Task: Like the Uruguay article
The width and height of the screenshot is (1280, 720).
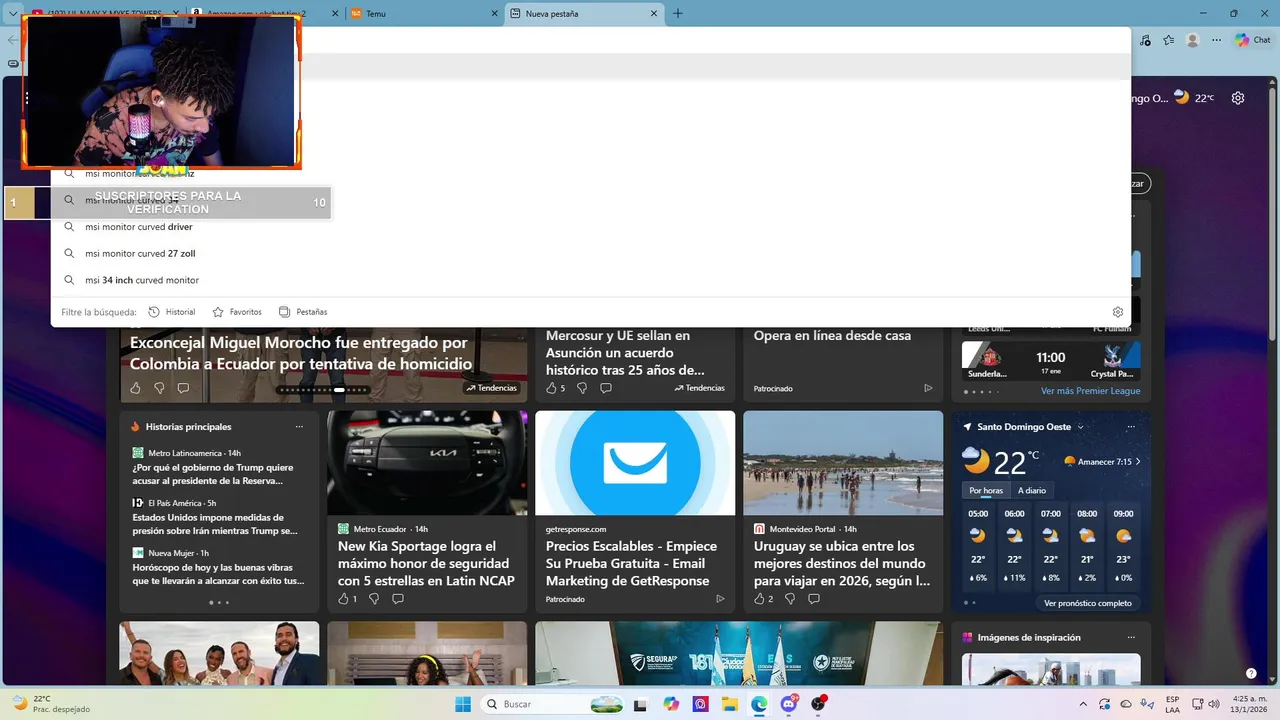Action: [x=763, y=599]
